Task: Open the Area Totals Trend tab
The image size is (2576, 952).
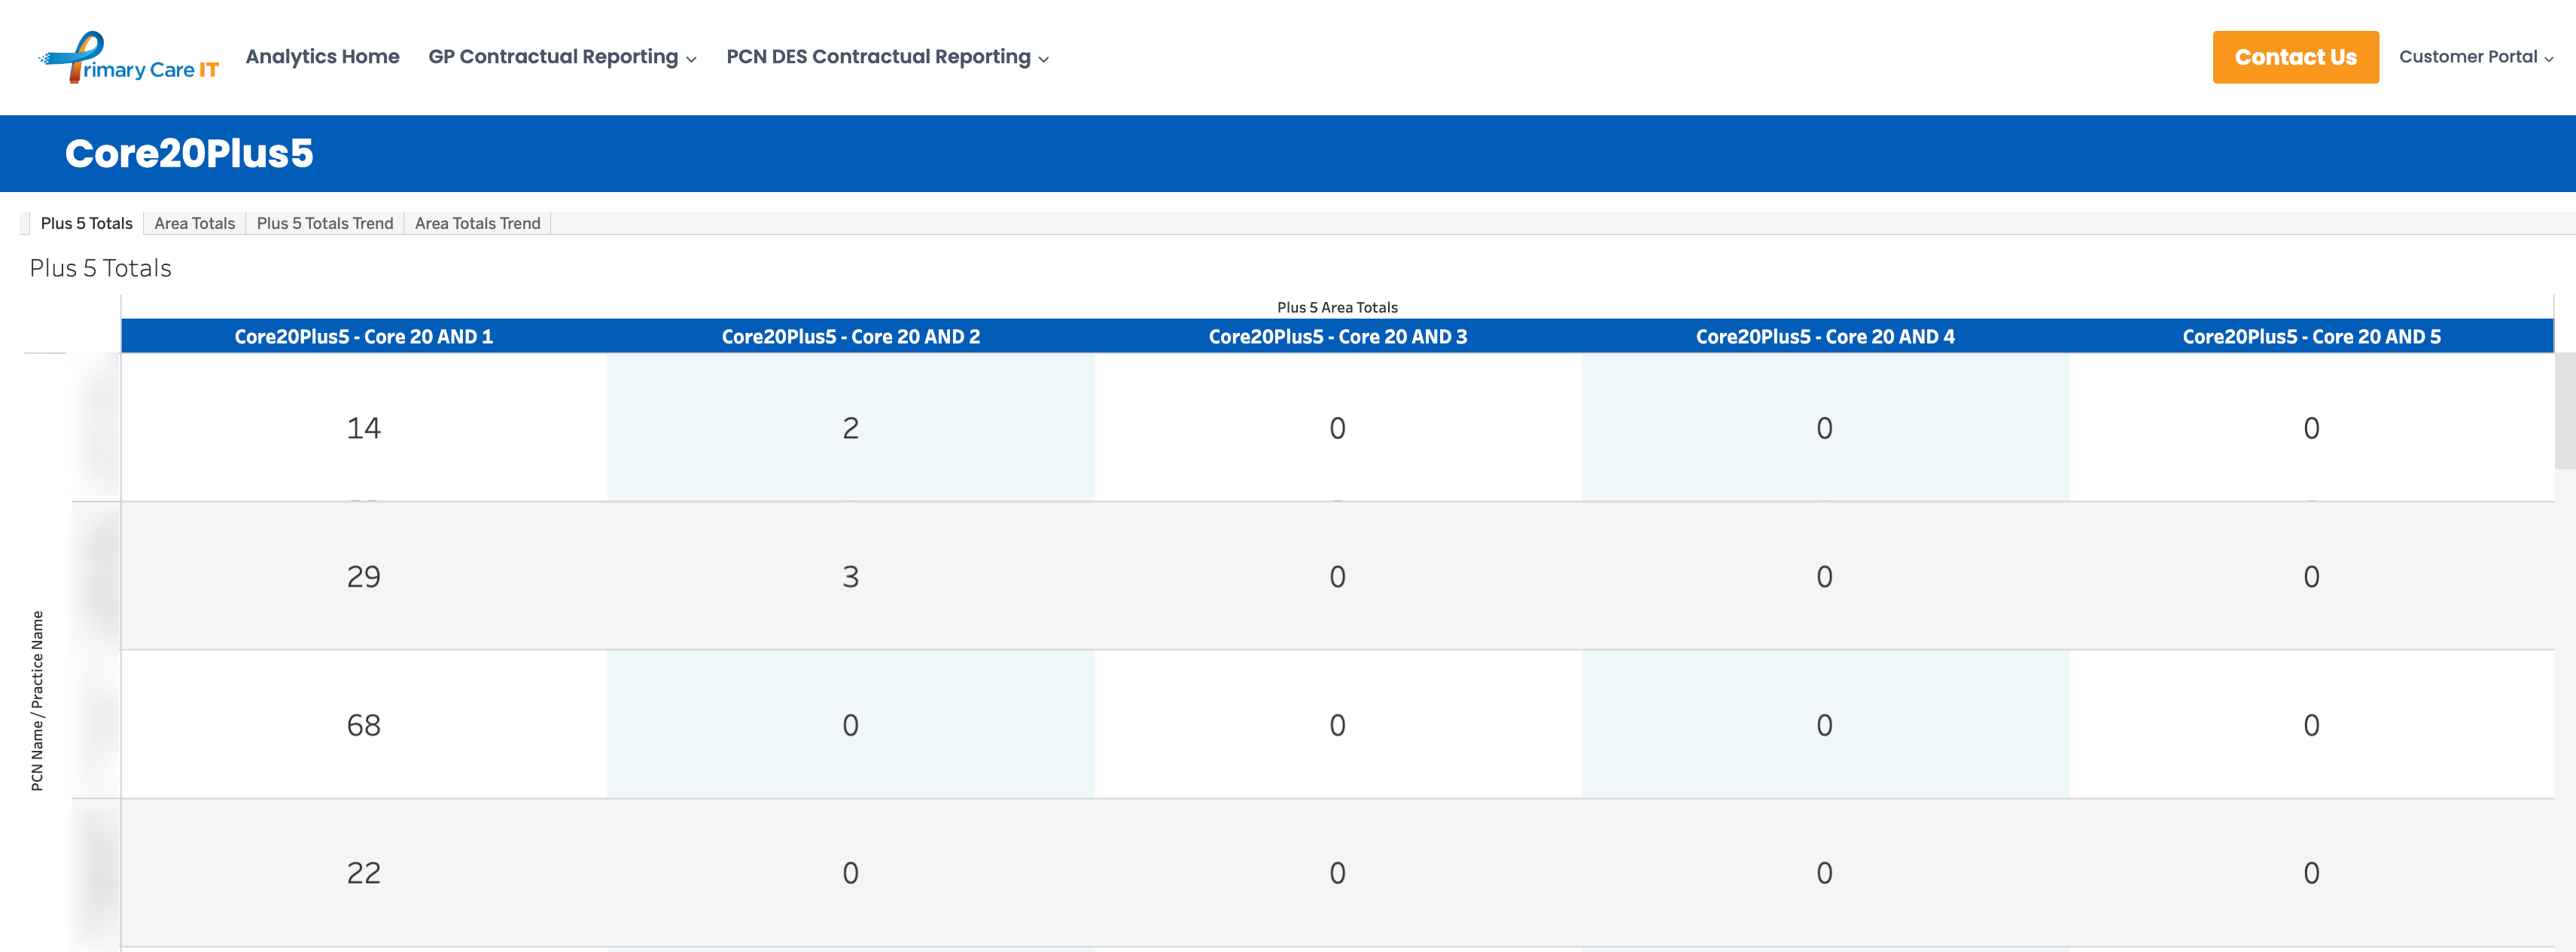Action: [x=477, y=223]
